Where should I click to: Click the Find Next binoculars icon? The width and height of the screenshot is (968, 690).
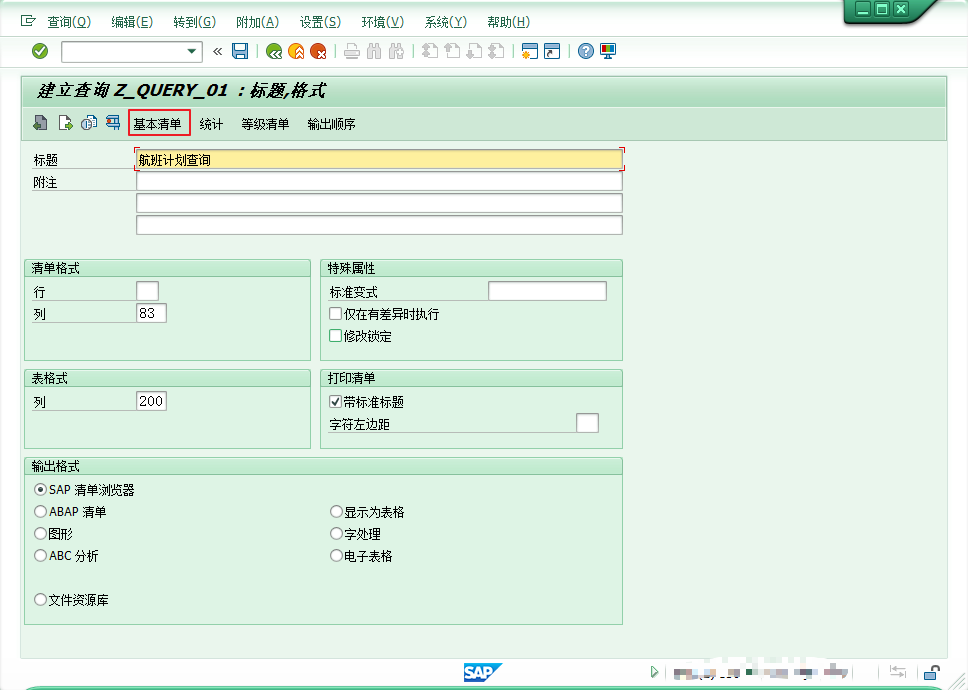[x=396, y=51]
